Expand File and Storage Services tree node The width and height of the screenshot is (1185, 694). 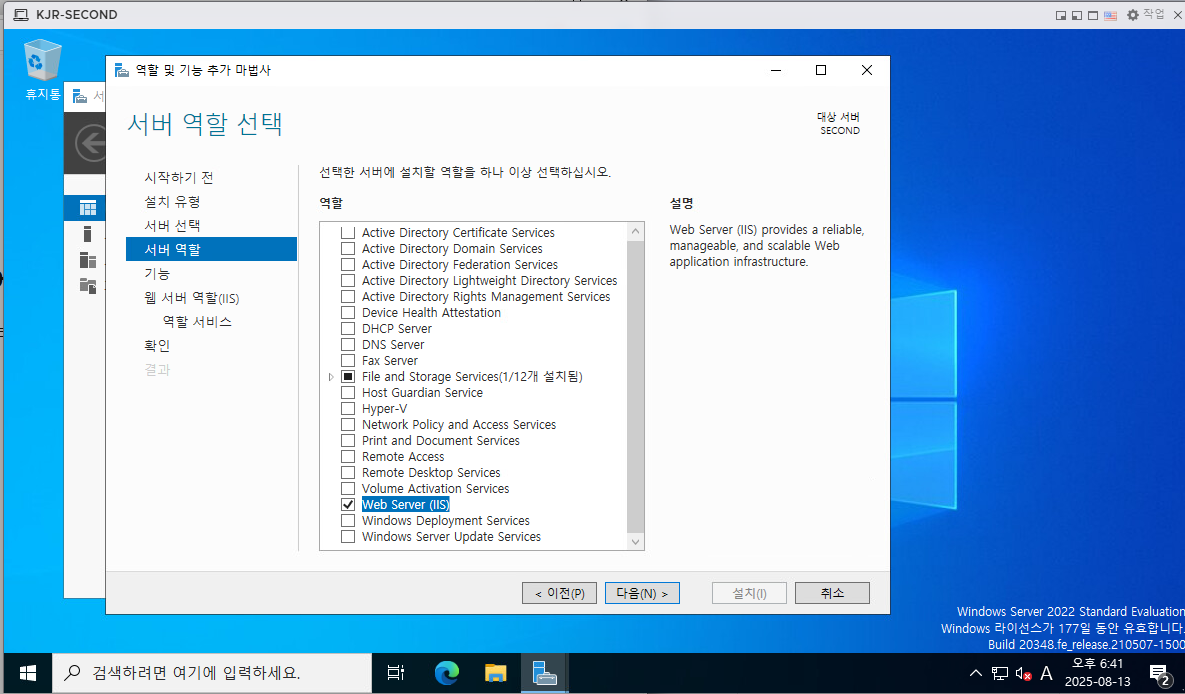tap(330, 376)
